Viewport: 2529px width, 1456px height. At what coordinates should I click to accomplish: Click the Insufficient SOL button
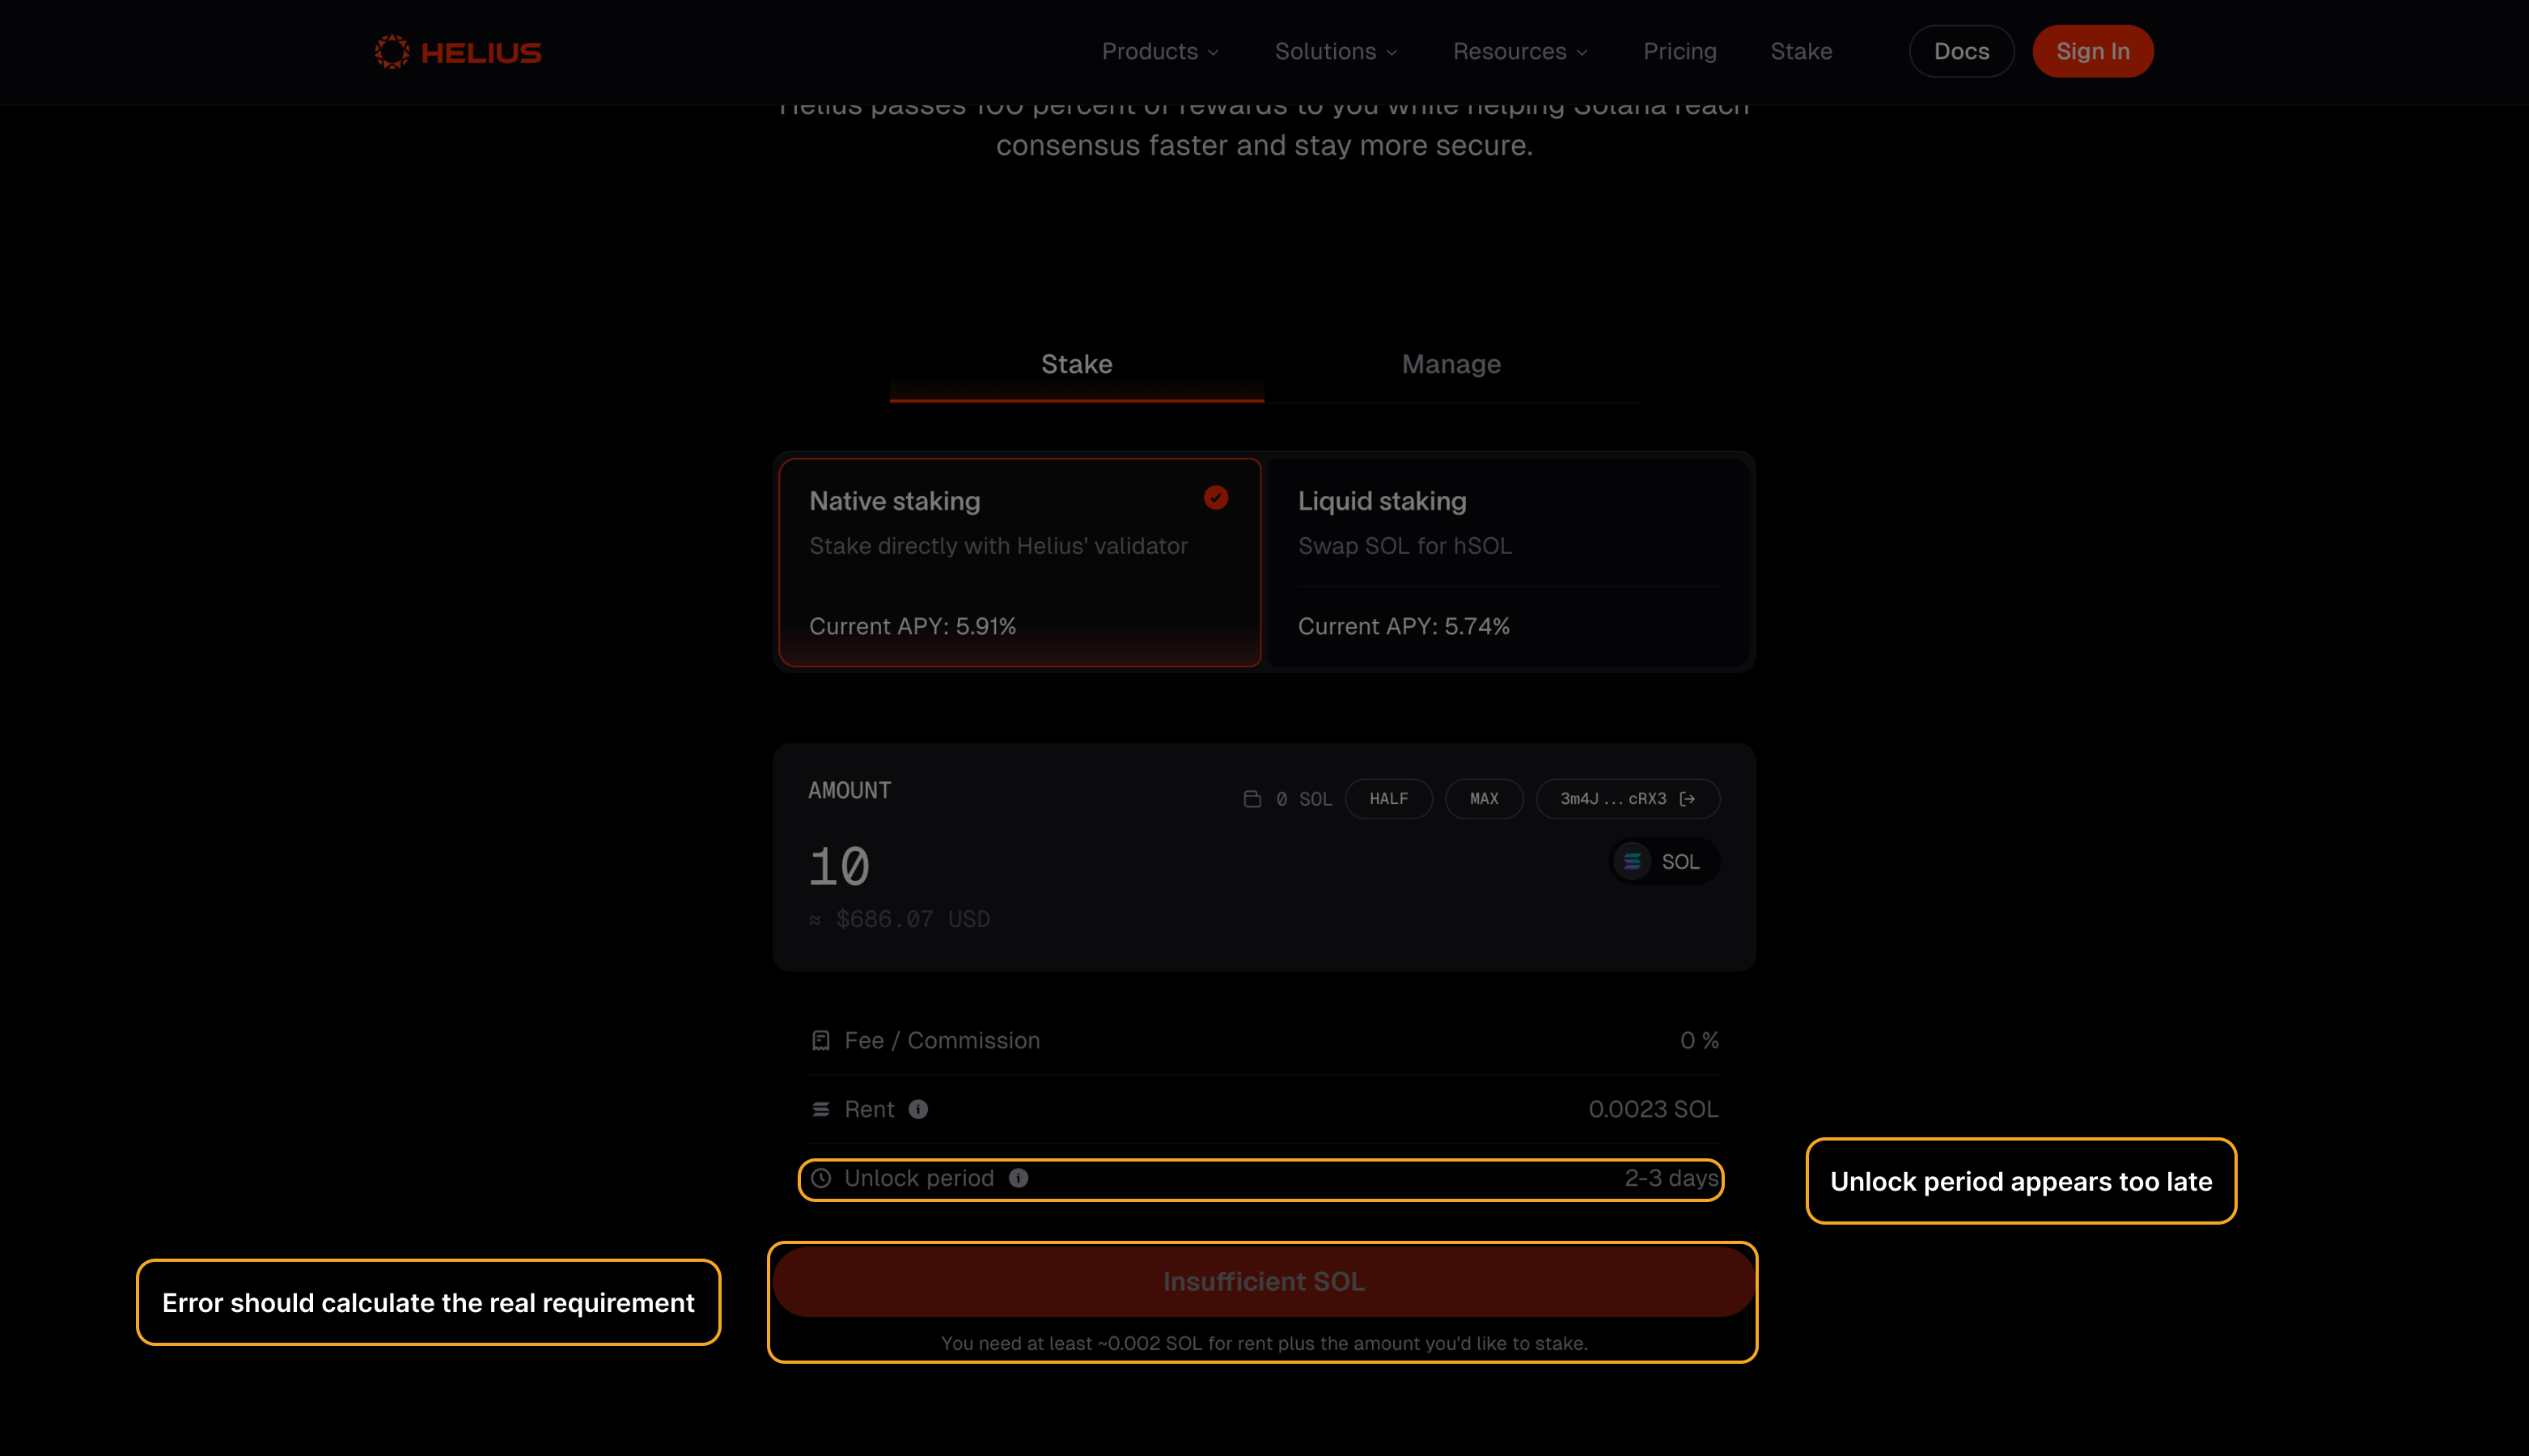(x=1264, y=1282)
